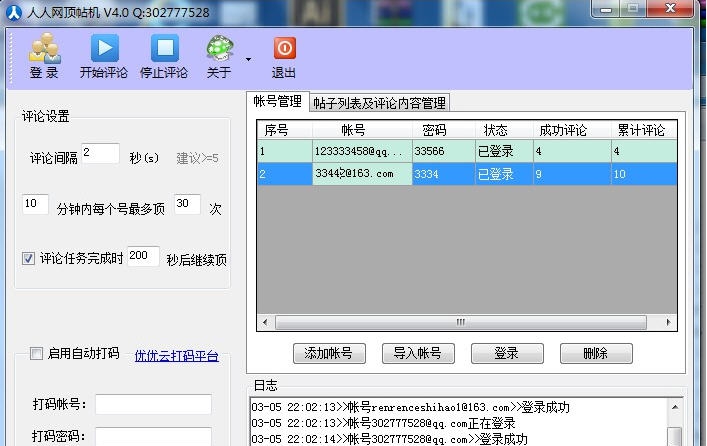Click right arrow of table scrollbar

coord(668,322)
